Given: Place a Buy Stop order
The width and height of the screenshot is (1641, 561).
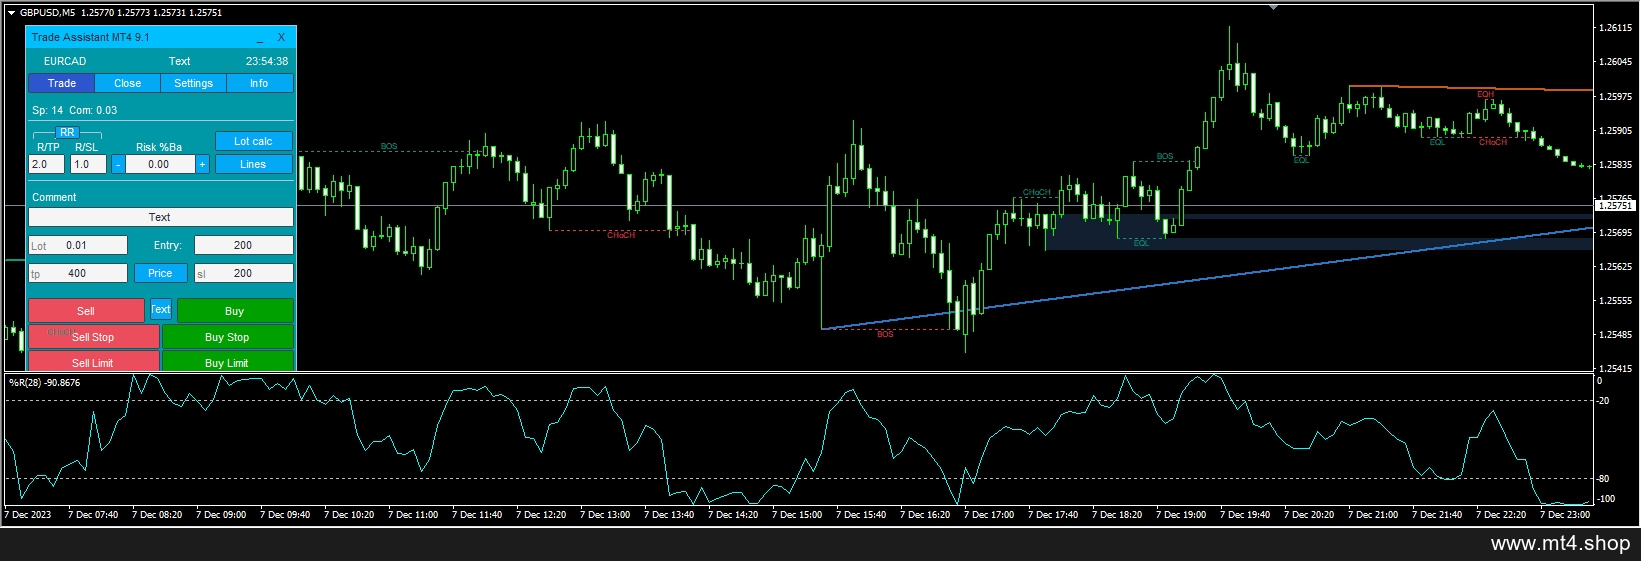Looking at the screenshot, I should pyautogui.click(x=228, y=337).
